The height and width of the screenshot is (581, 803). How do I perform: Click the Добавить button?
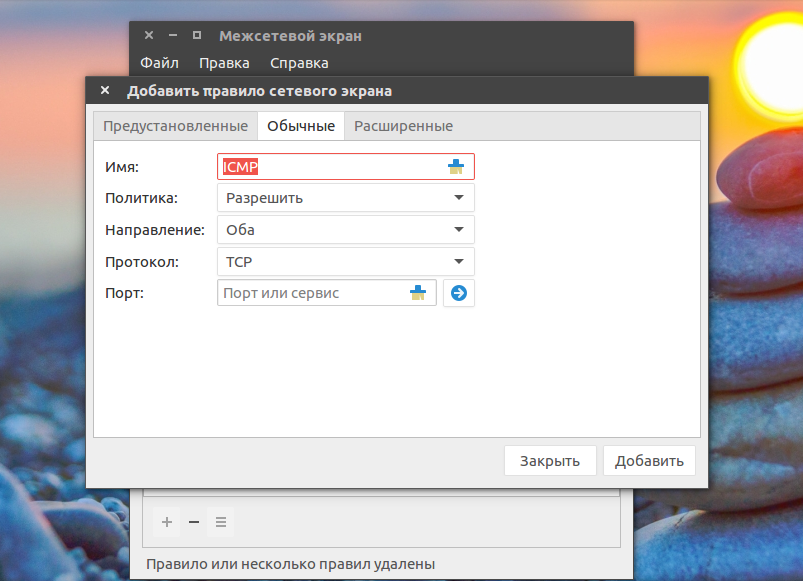(x=649, y=461)
